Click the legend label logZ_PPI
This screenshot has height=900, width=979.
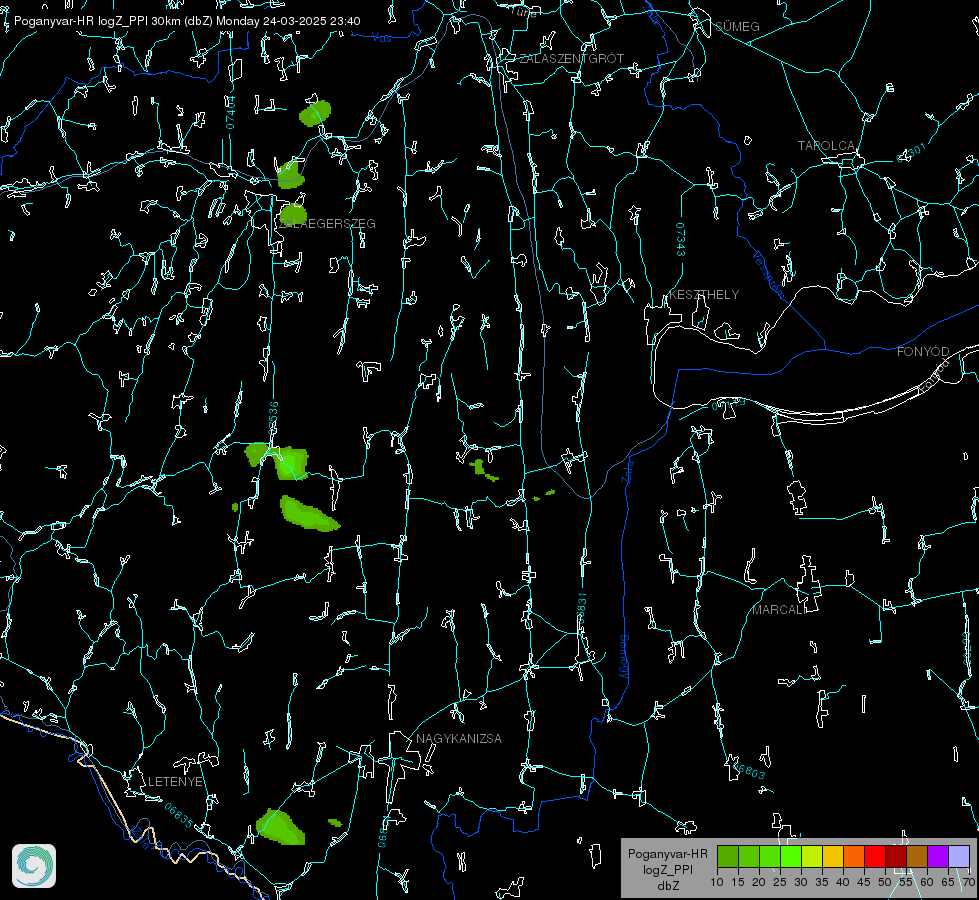[667, 869]
